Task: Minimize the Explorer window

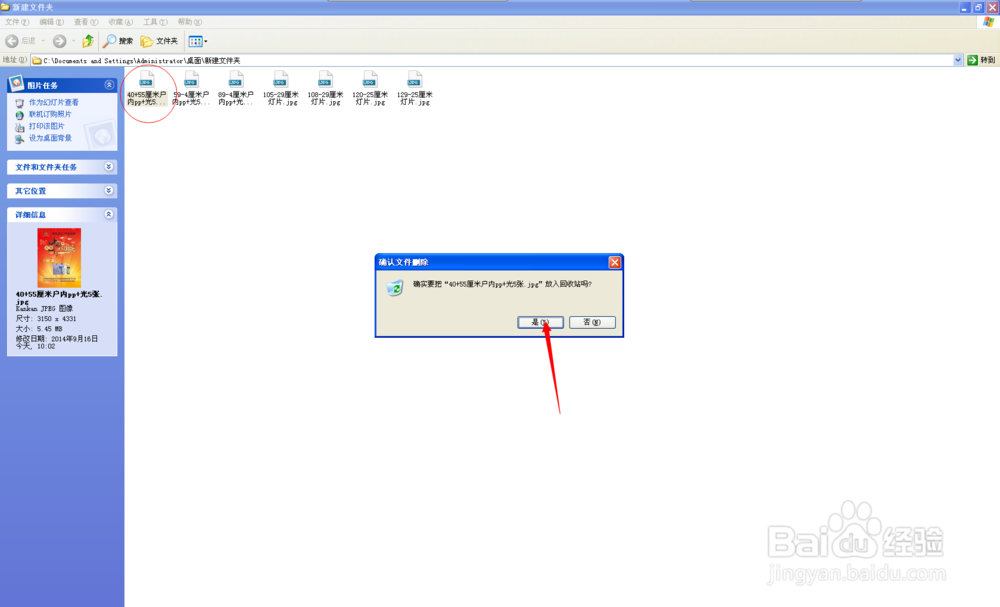Action: click(x=965, y=8)
